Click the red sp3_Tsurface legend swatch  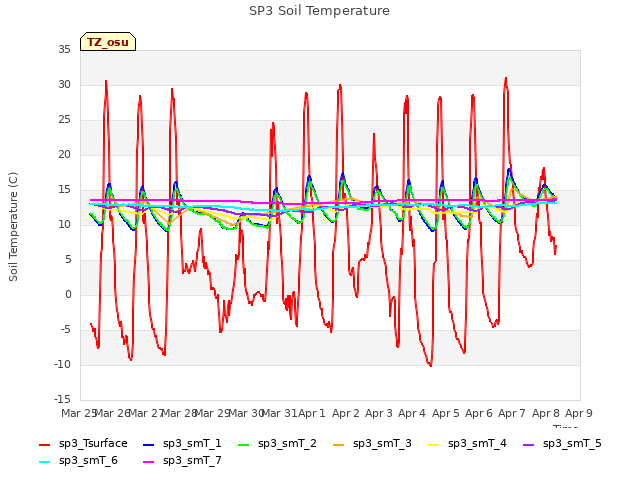tap(44, 444)
